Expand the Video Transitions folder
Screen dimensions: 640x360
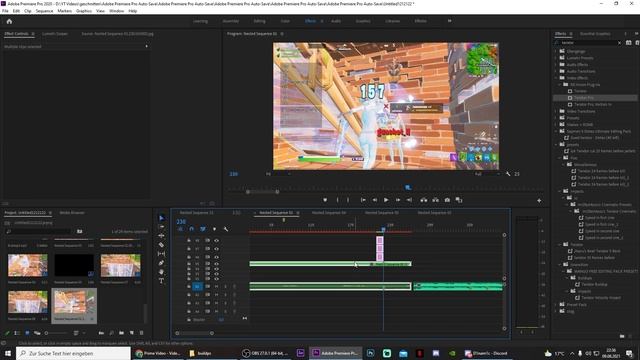point(556,111)
